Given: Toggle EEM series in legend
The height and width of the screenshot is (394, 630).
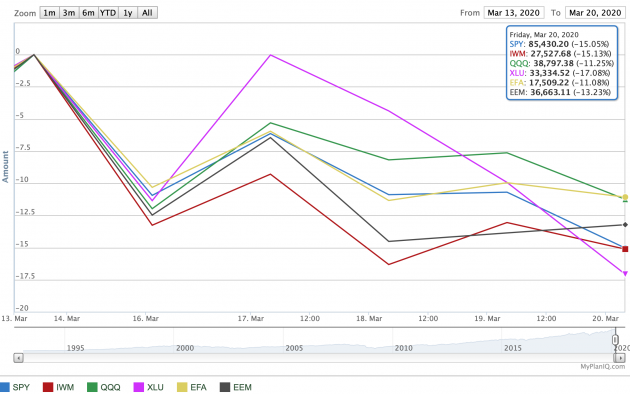Looking at the screenshot, I should point(236,387).
